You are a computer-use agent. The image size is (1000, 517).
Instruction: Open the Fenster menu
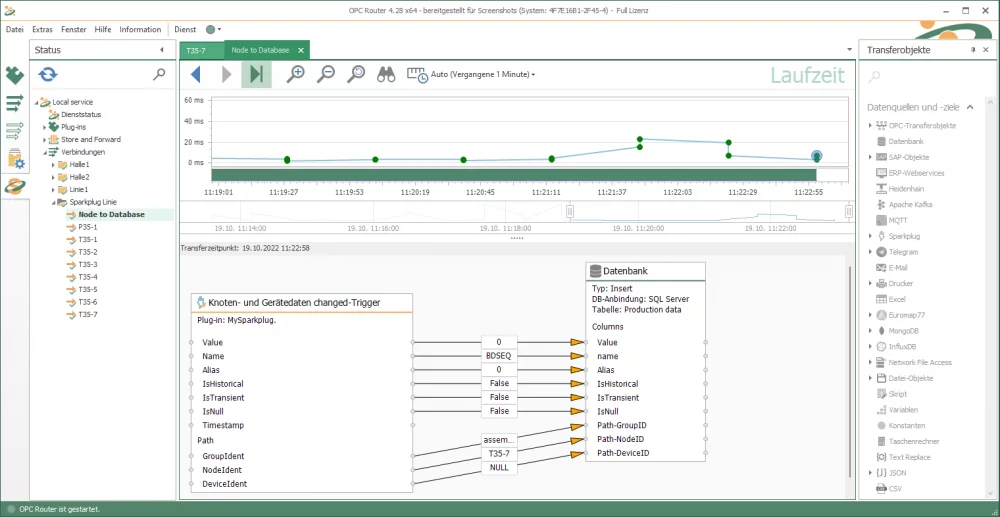[x=74, y=29]
